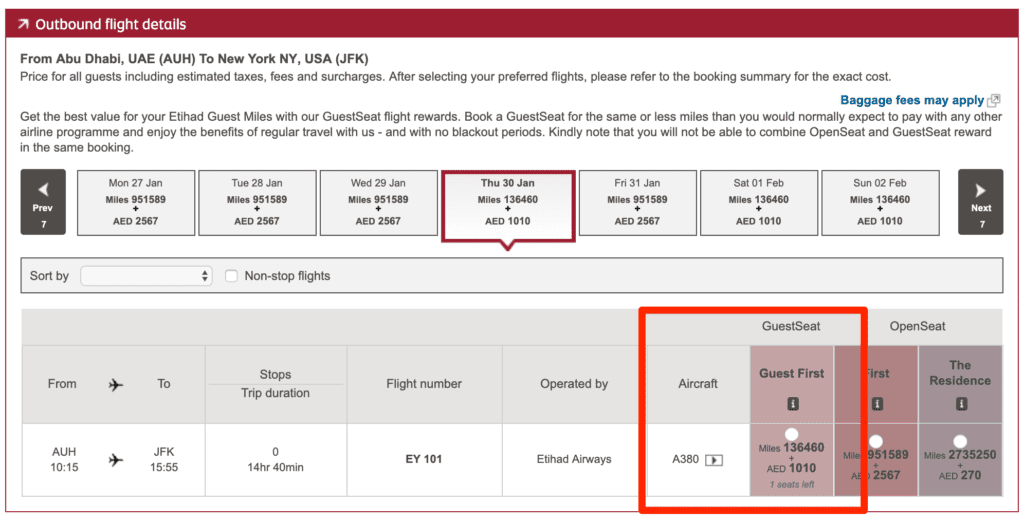Click the OpenSeat First info icon
The image size is (1024, 522).
tap(877, 405)
